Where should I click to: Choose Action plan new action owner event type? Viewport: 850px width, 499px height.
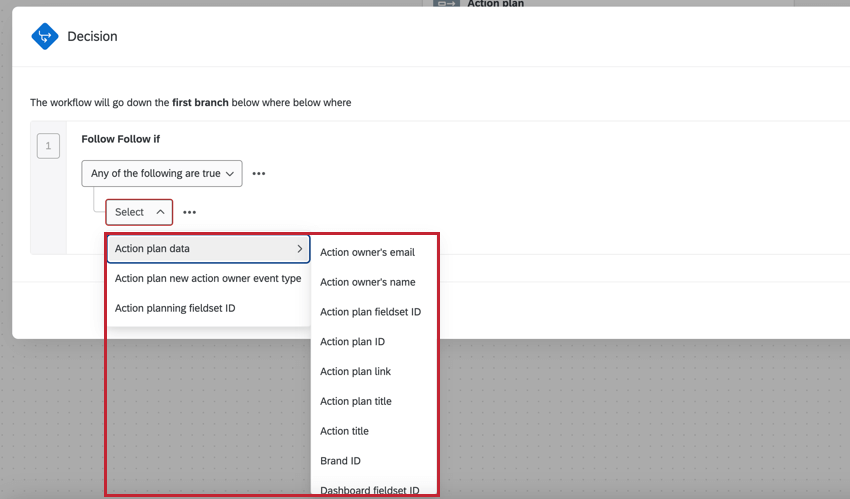208,278
